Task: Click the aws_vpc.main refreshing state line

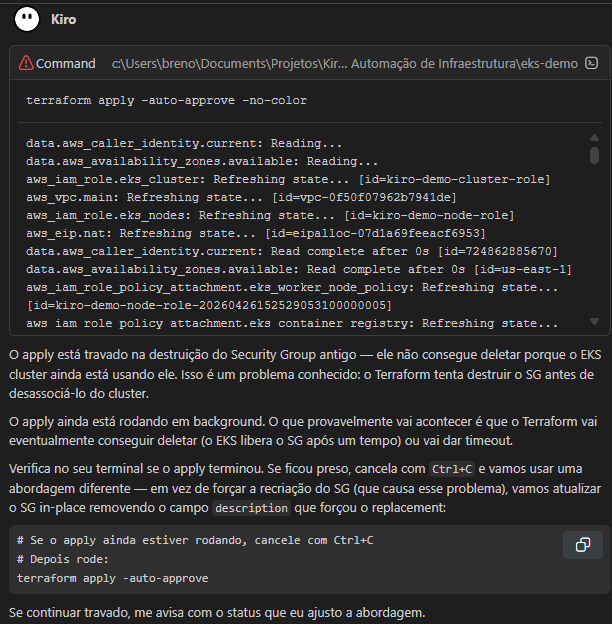Action: (x=241, y=197)
